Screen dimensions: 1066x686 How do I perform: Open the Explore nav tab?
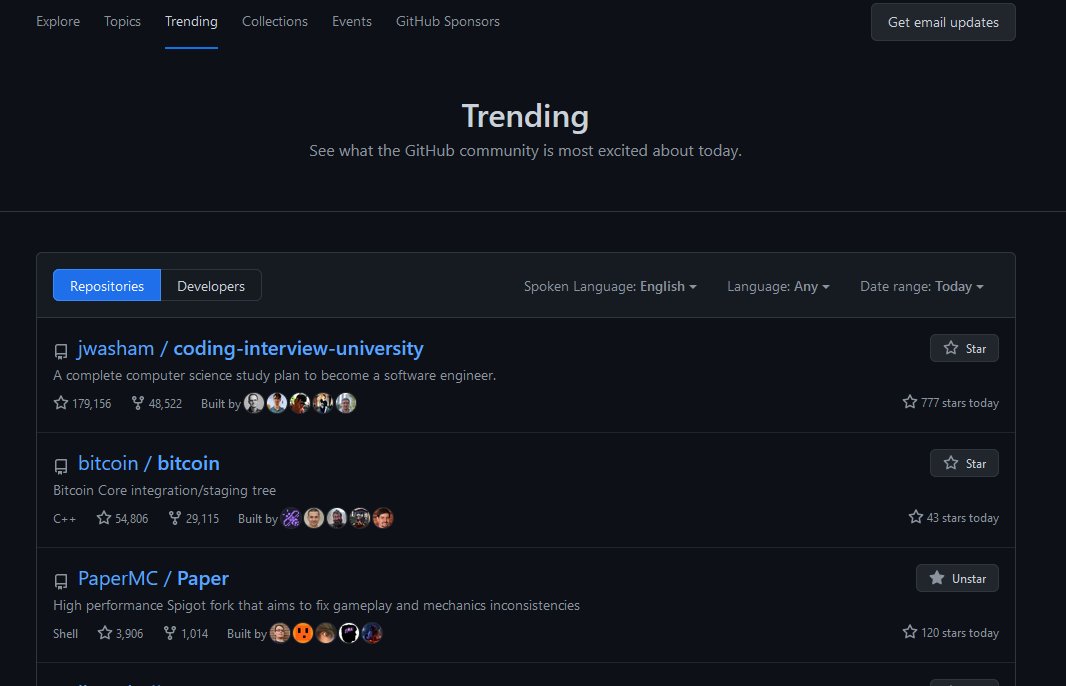point(58,21)
